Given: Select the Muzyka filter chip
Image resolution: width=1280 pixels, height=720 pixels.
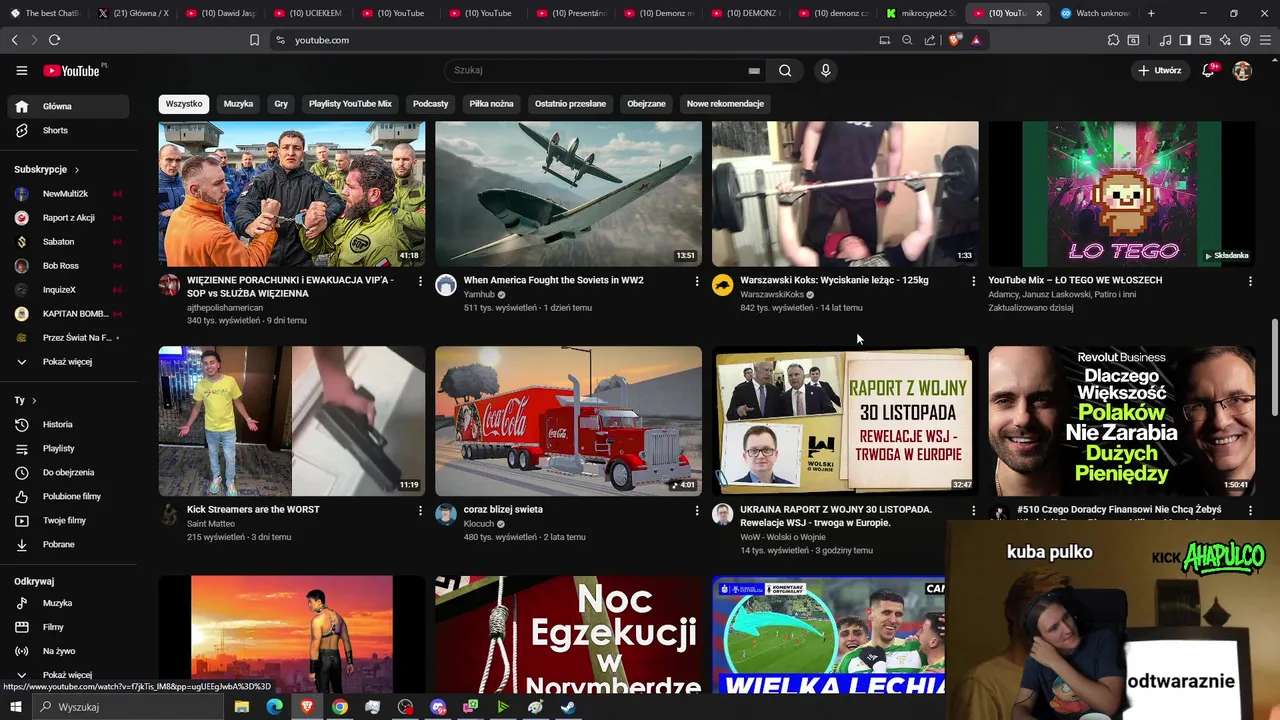Looking at the screenshot, I should tap(238, 104).
